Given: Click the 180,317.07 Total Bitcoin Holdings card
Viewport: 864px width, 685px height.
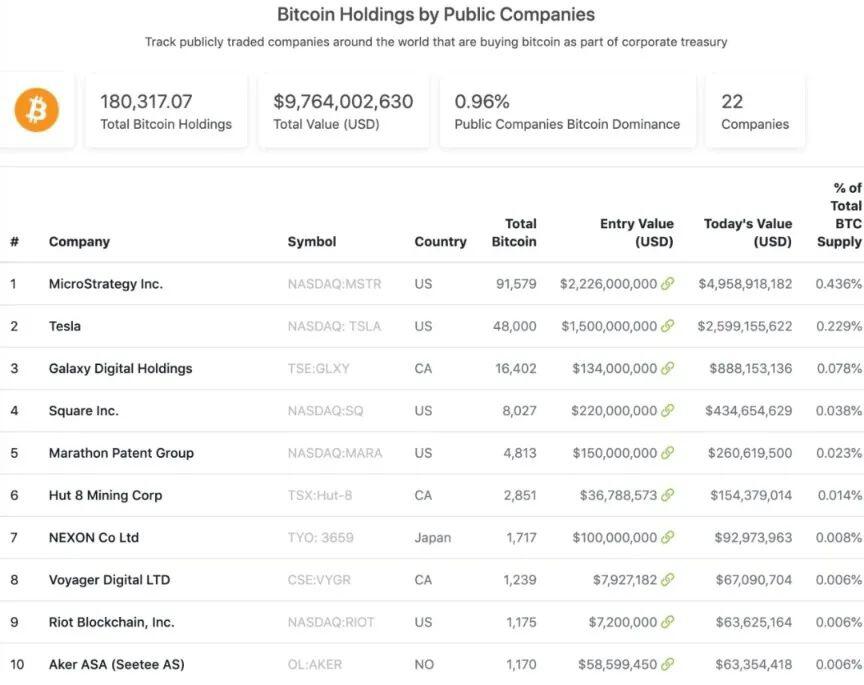Looking at the screenshot, I should 166,111.
